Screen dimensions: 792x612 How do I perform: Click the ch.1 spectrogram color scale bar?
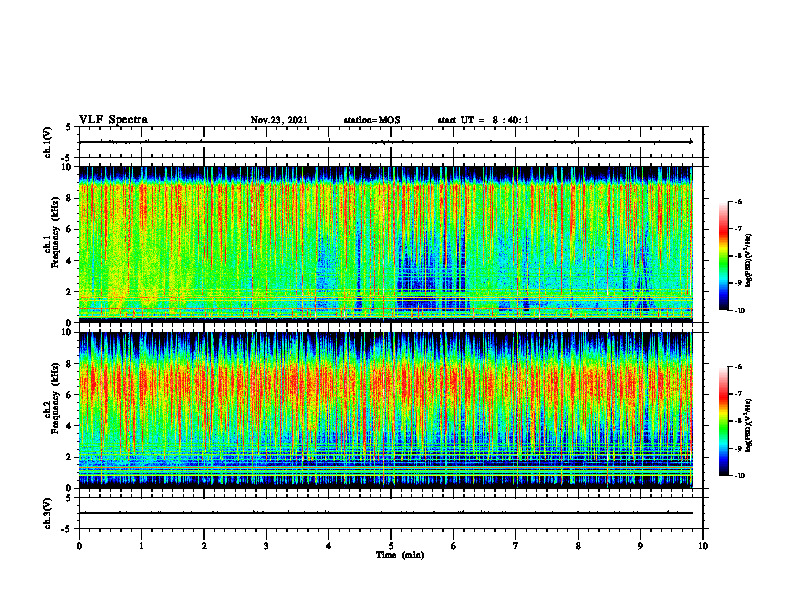pos(723,256)
